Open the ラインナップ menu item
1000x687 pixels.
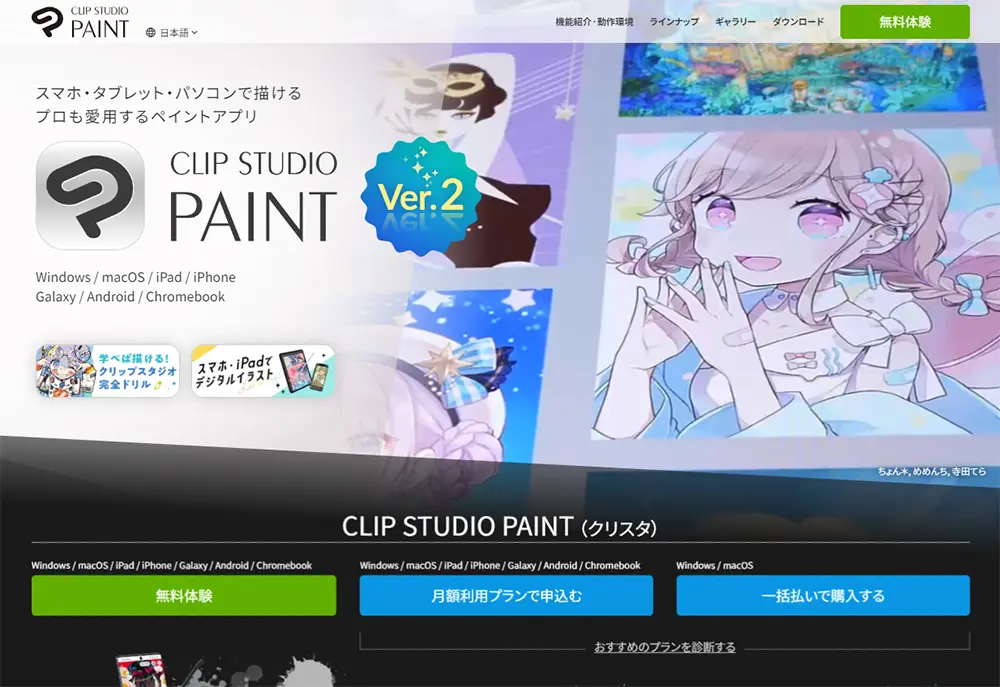[673, 22]
